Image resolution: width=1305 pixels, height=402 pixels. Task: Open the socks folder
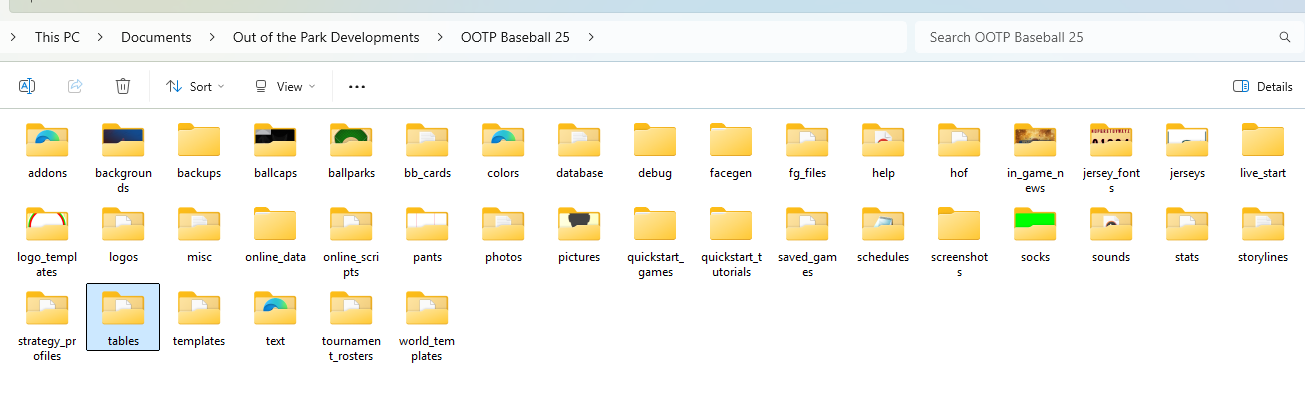[1035, 235]
